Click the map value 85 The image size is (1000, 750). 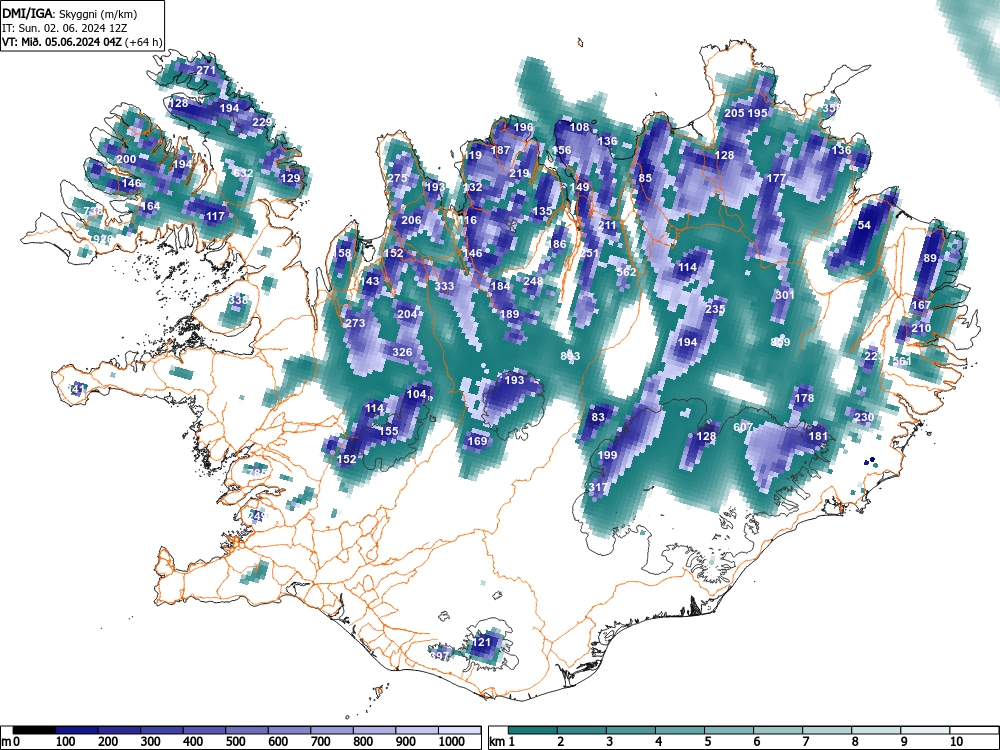tap(645, 178)
